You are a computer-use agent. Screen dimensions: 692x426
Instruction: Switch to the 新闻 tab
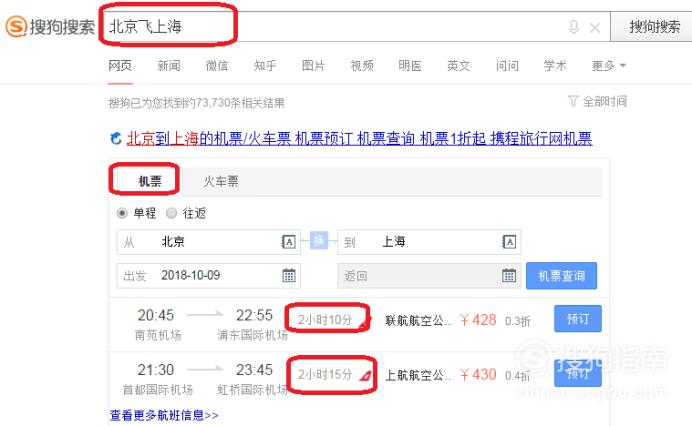(169, 66)
